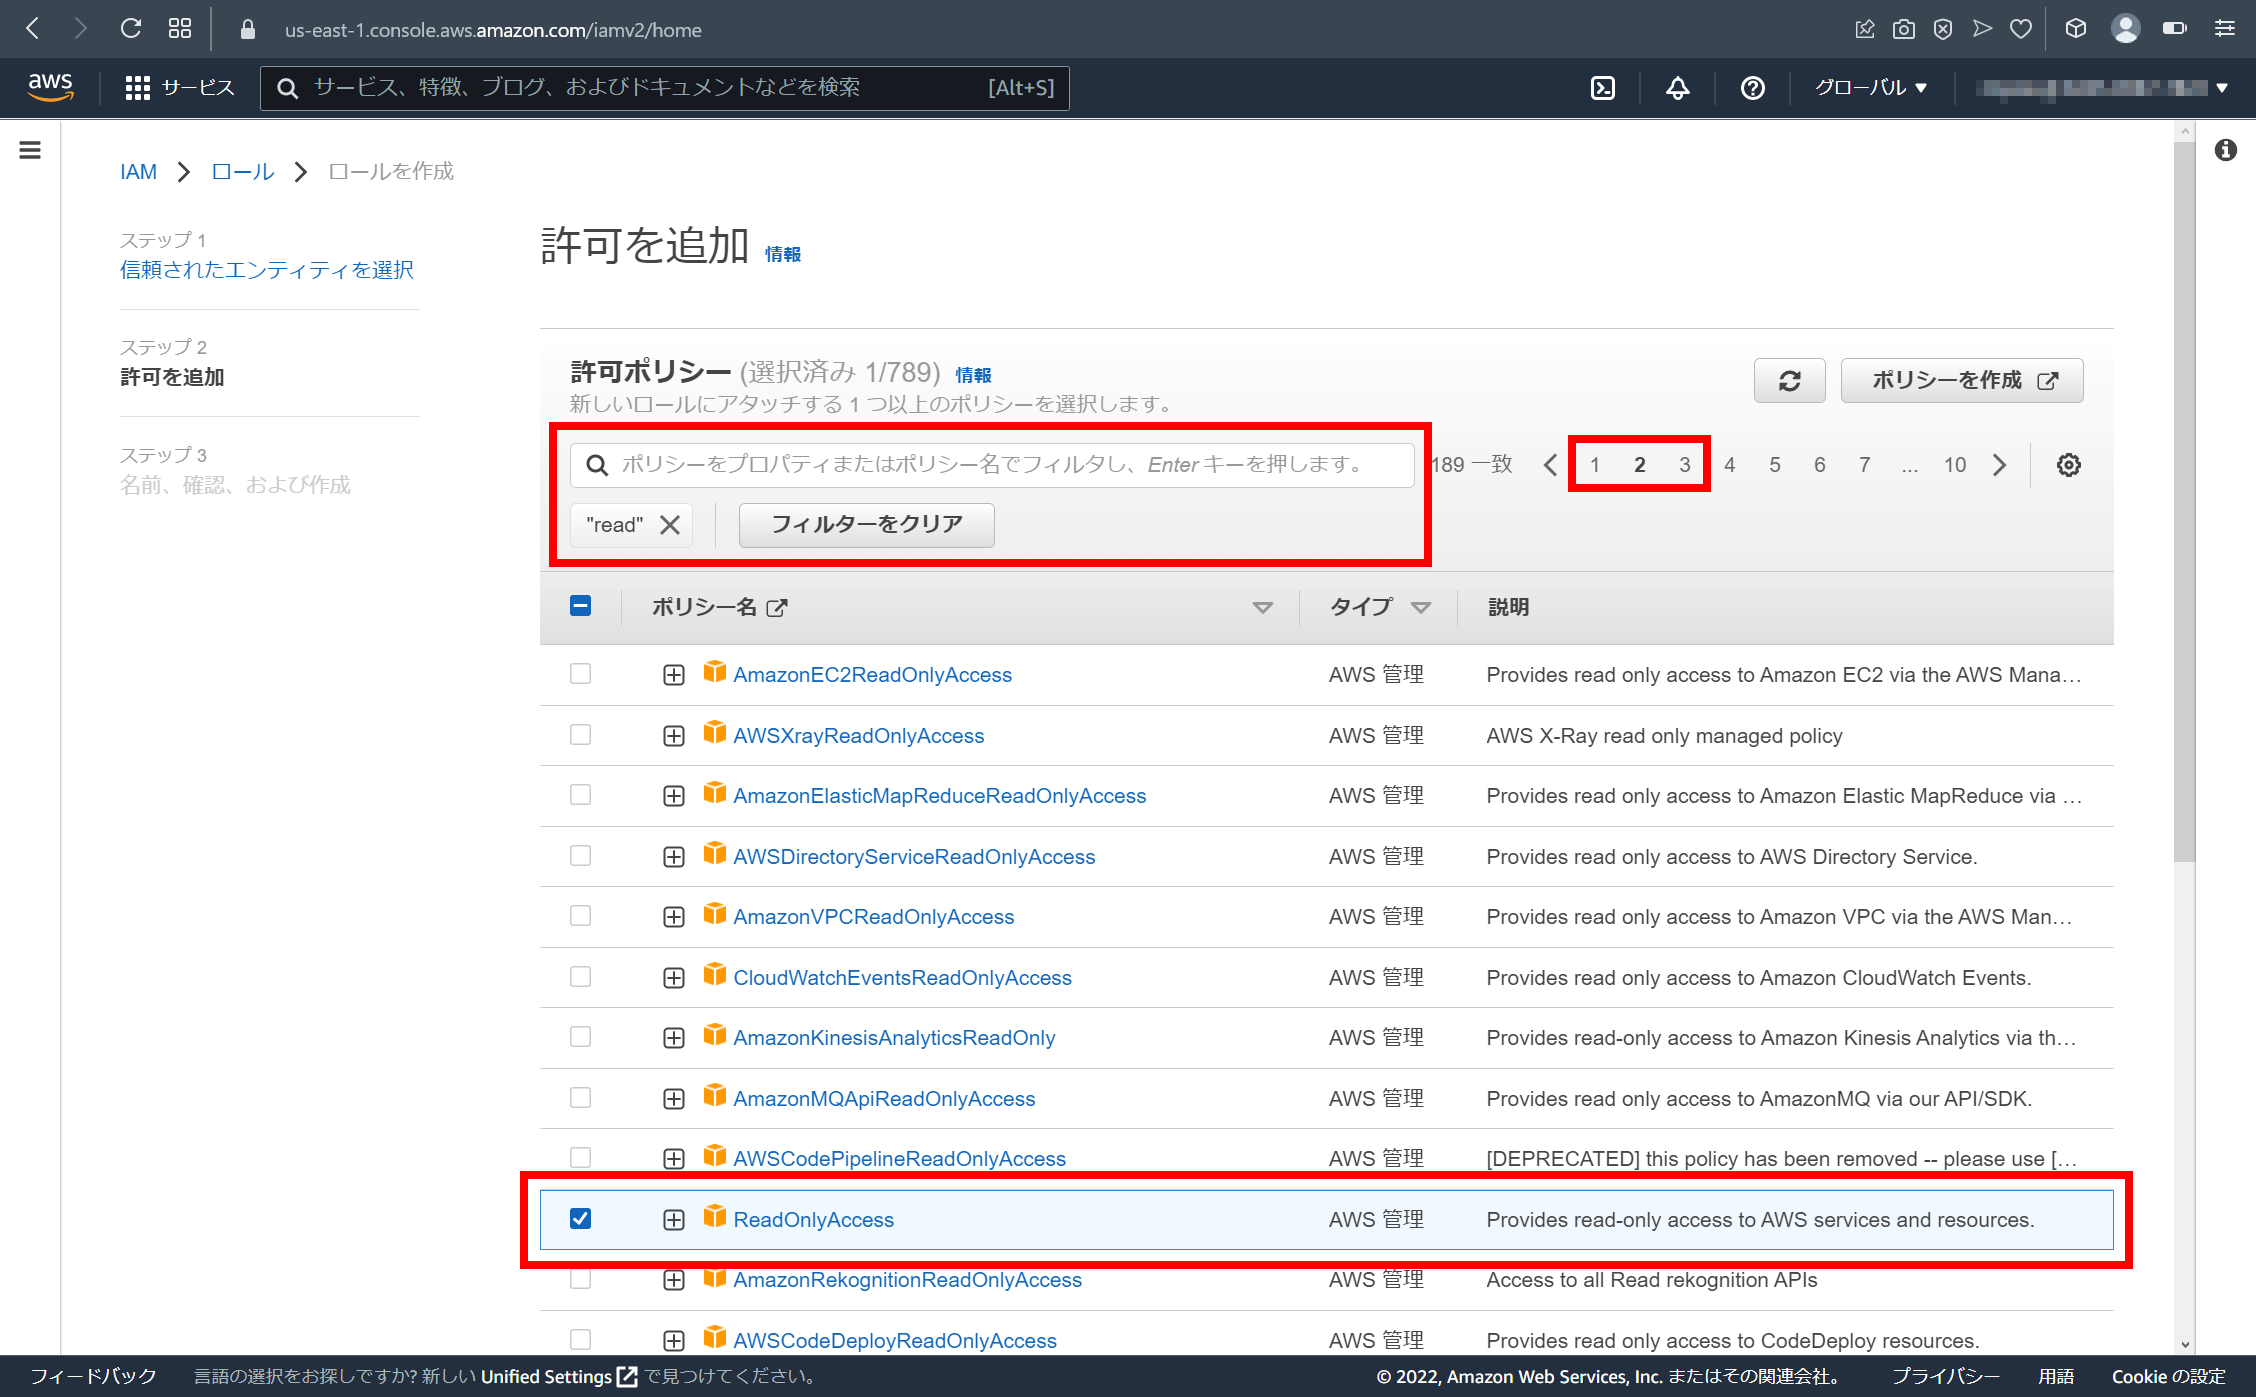Expand the AmazonEC2ReadOnlyAccess policy details
Screen dimensions: 2256x1397
pyautogui.click(x=674, y=675)
